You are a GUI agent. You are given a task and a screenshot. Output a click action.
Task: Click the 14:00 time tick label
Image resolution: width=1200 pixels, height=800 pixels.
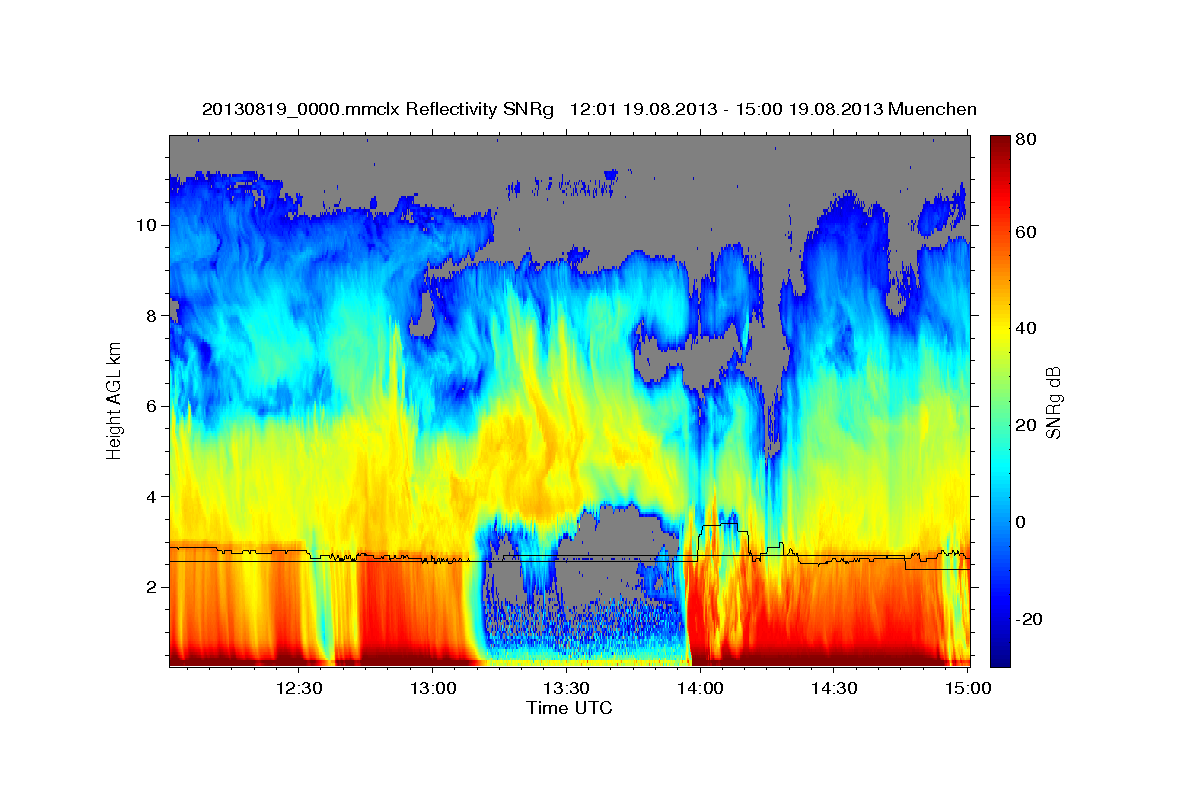tap(699, 688)
